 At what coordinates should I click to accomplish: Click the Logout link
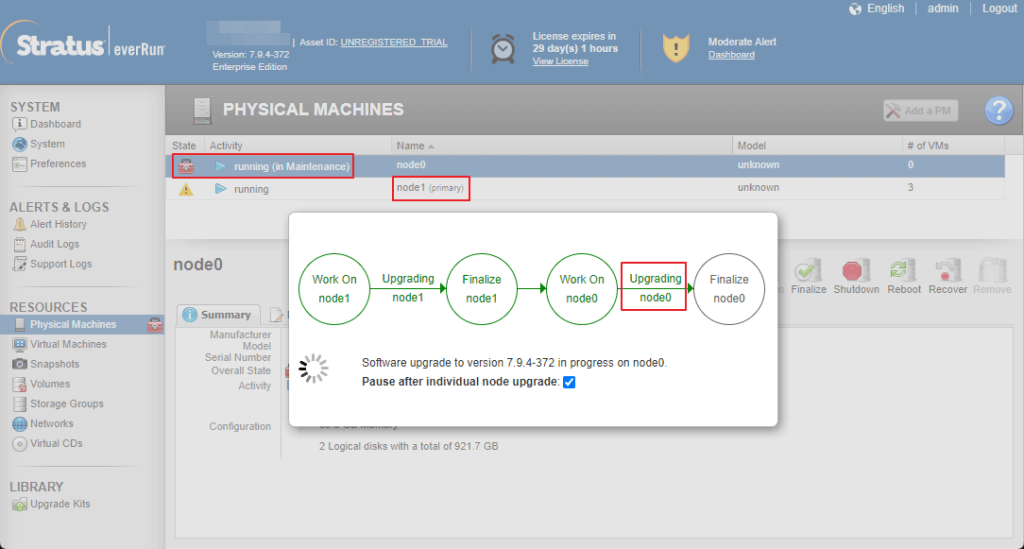1000,8
